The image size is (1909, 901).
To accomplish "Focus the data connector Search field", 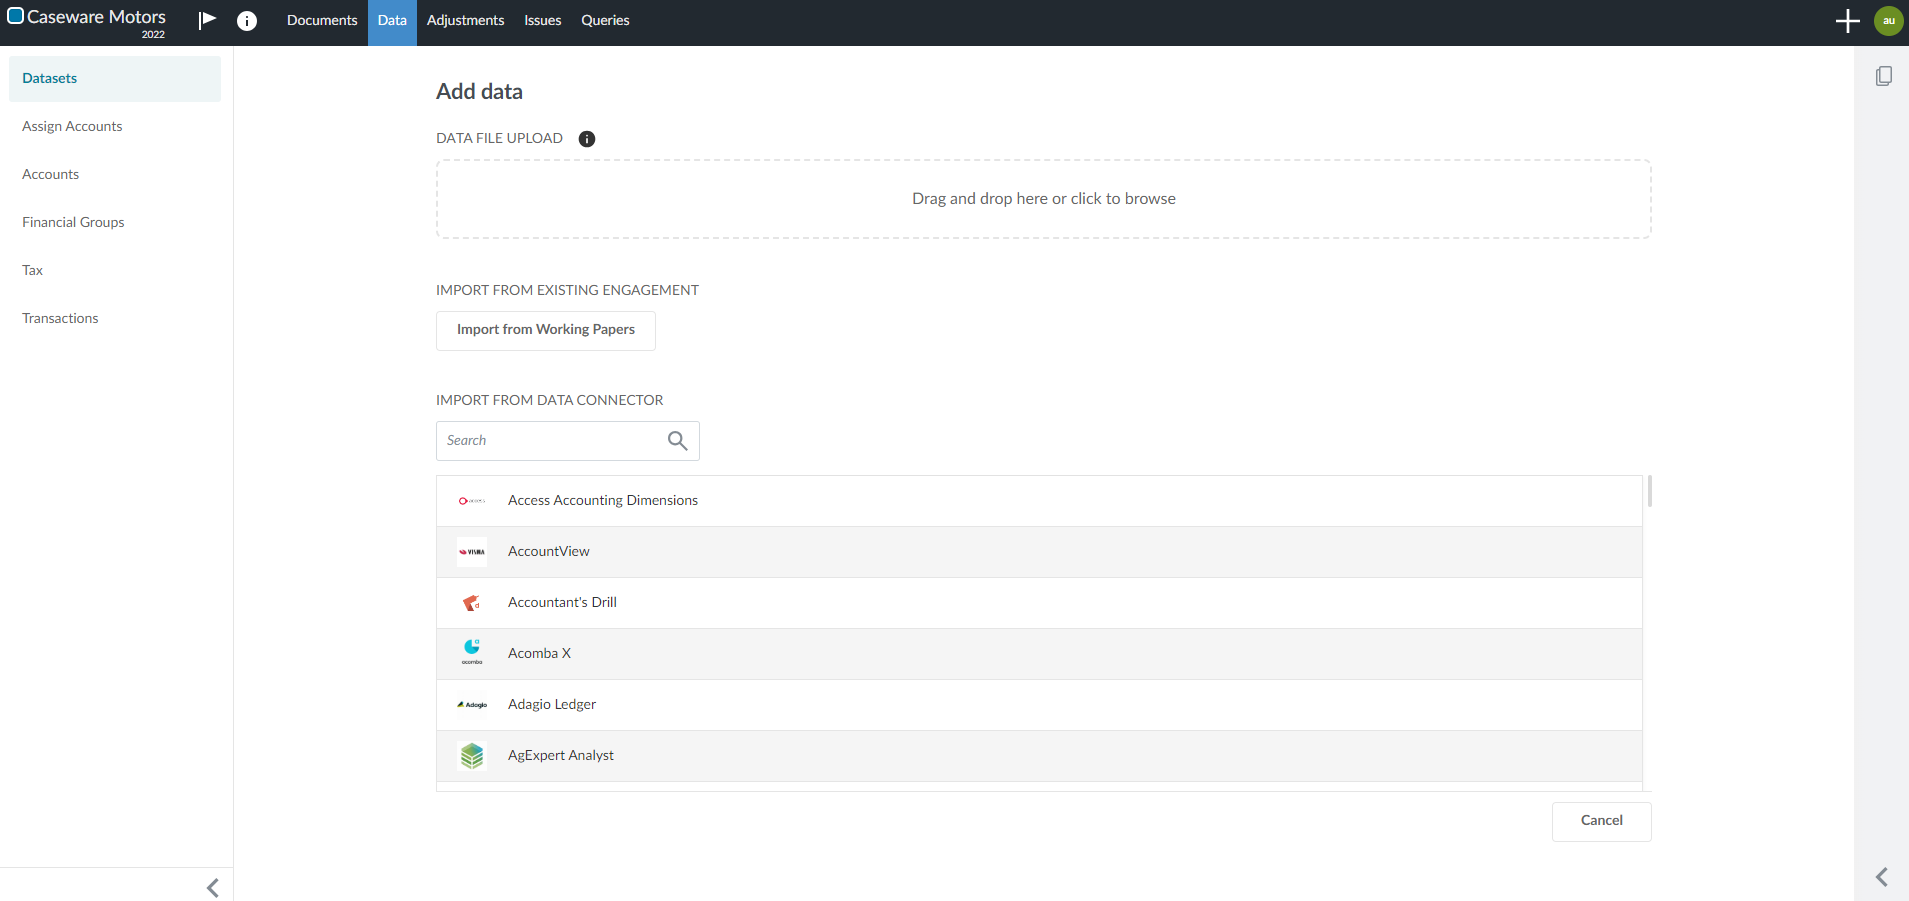I will pos(552,441).
